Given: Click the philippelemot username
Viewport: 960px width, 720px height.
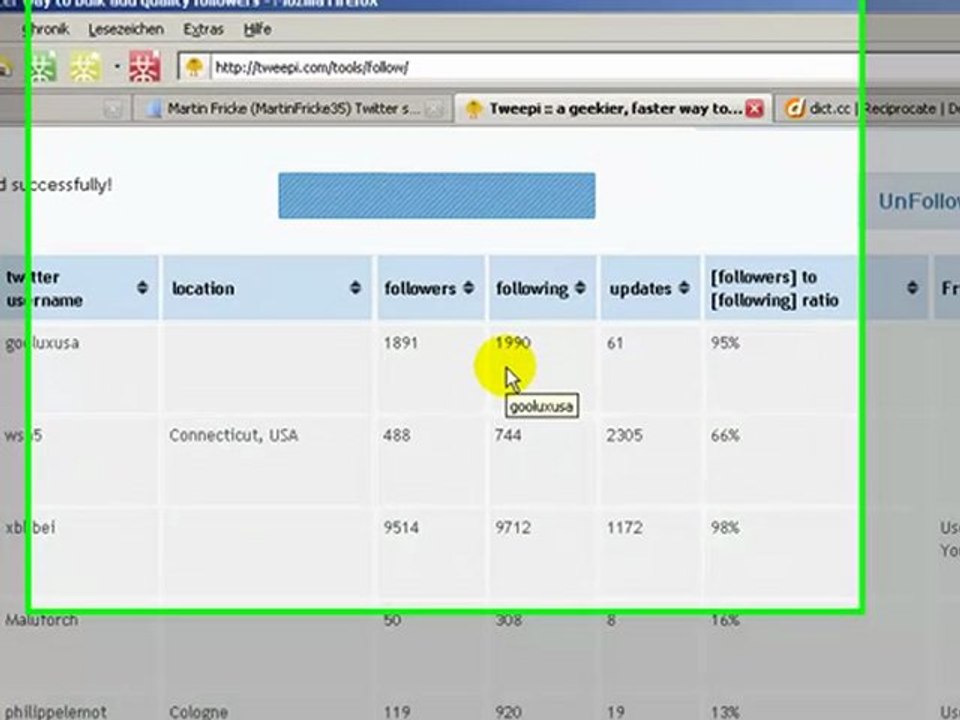Looking at the screenshot, I should click(55, 713).
